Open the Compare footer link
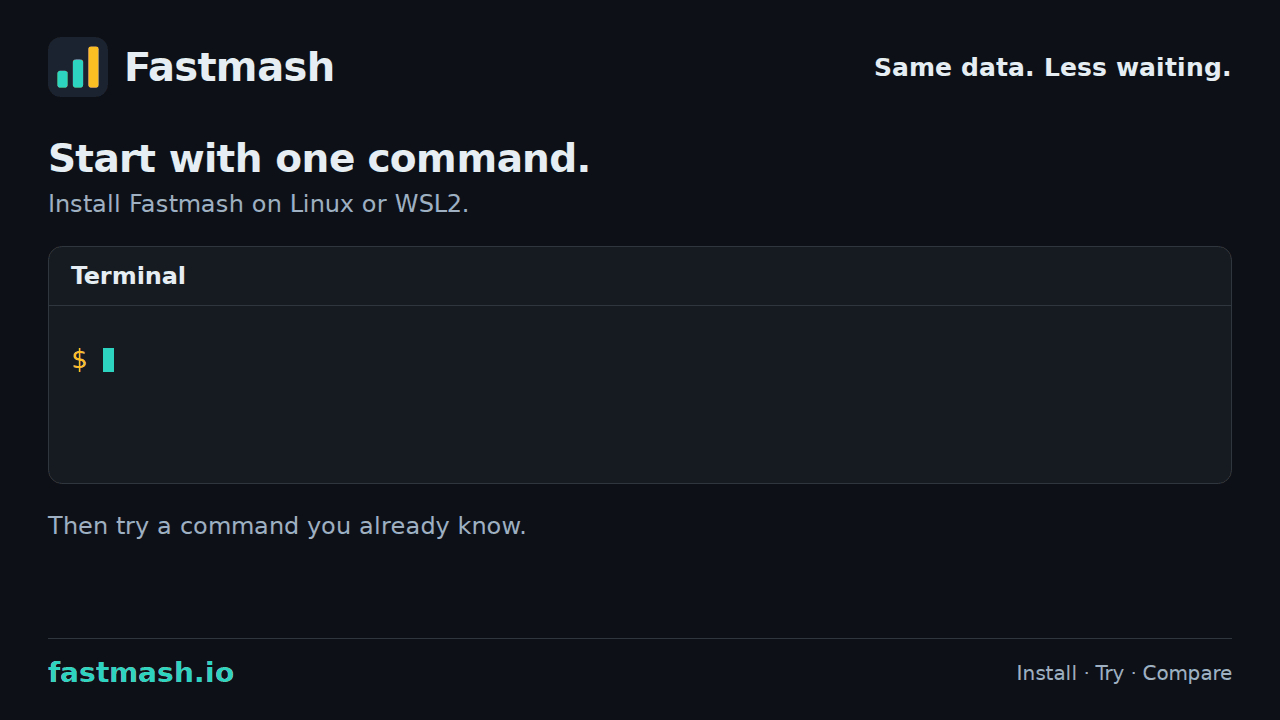The width and height of the screenshot is (1280, 720). [x=1187, y=673]
